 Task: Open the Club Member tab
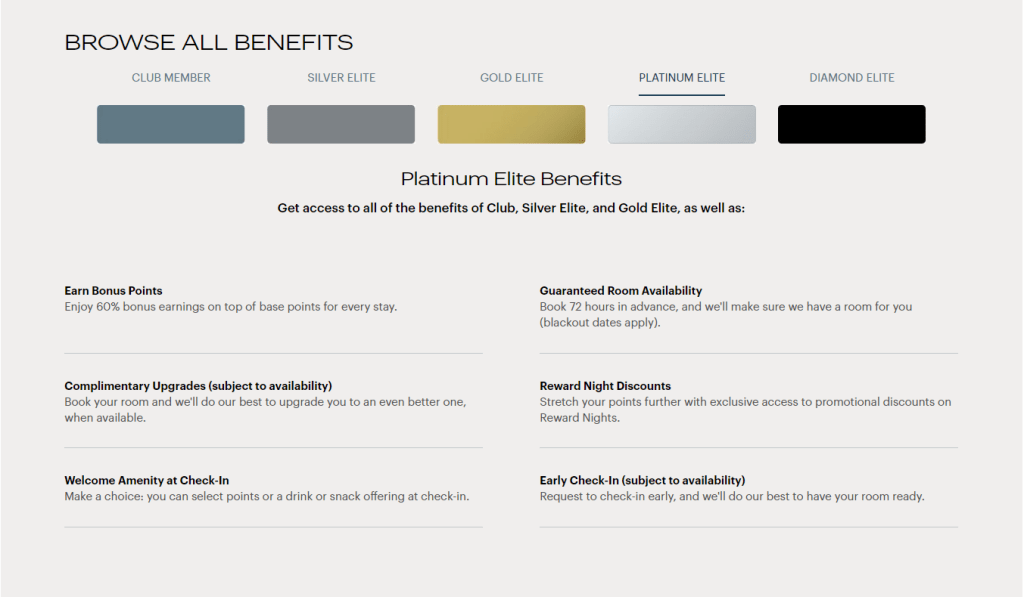pyautogui.click(x=171, y=78)
